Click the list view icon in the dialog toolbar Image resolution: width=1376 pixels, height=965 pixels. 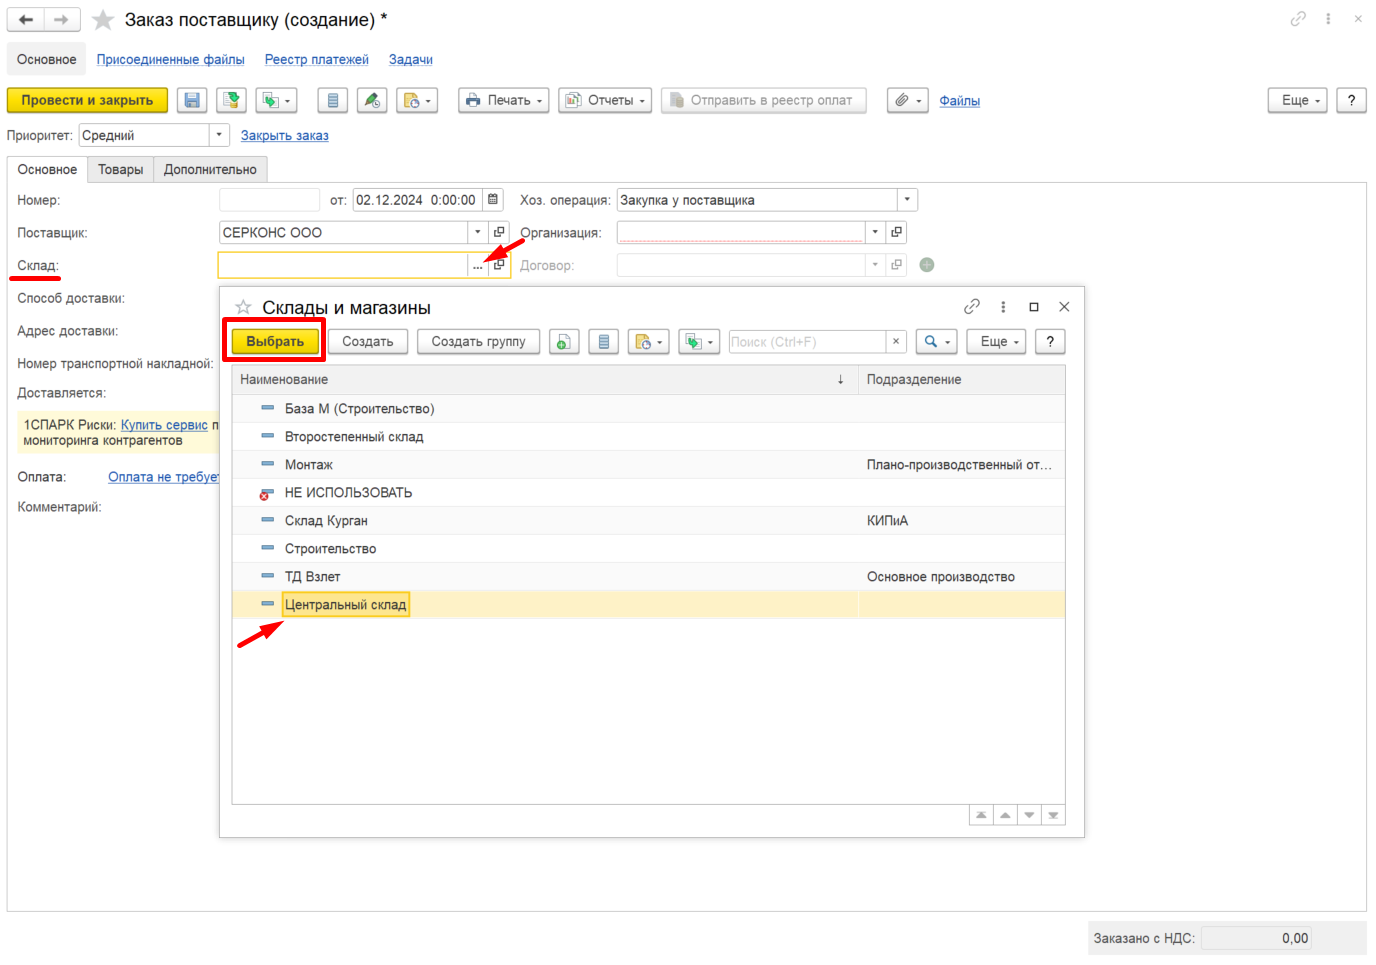click(603, 342)
